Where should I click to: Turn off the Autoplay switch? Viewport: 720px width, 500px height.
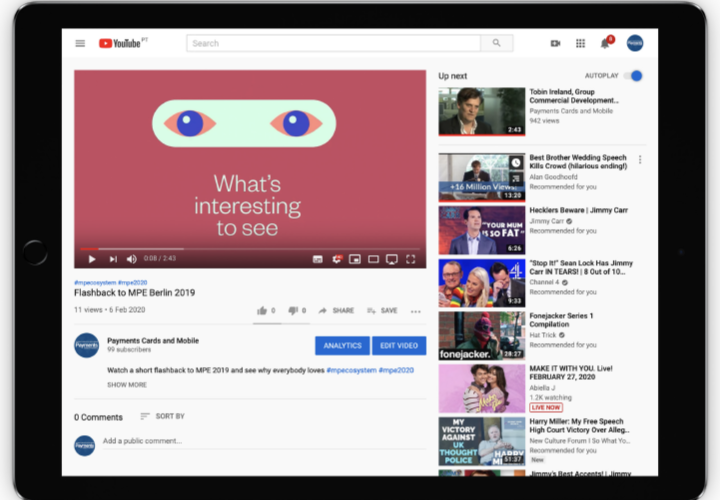[632, 76]
